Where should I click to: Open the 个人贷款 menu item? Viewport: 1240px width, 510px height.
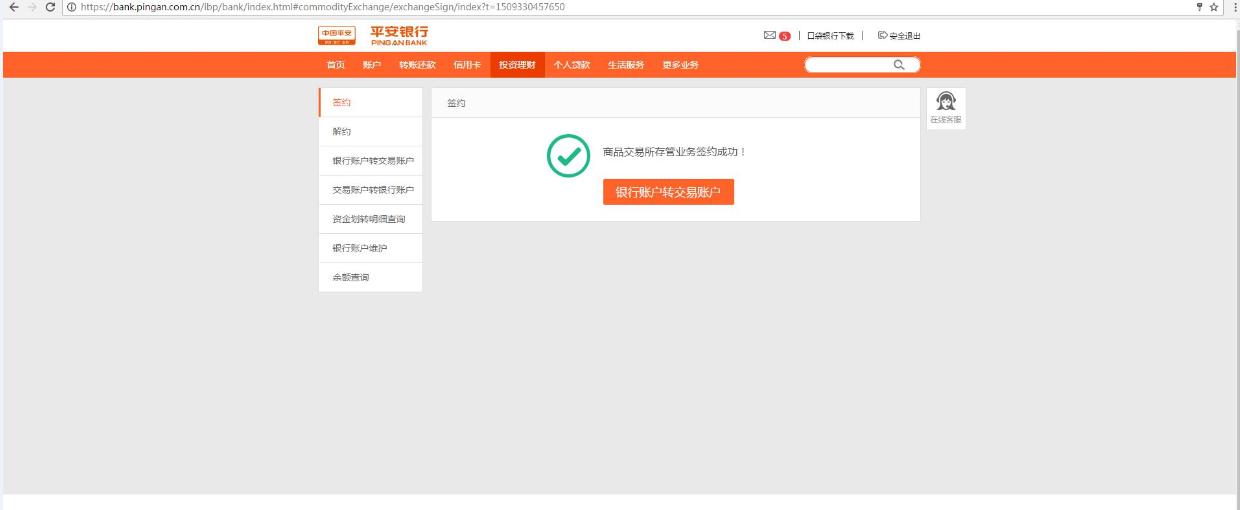click(572, 65)
